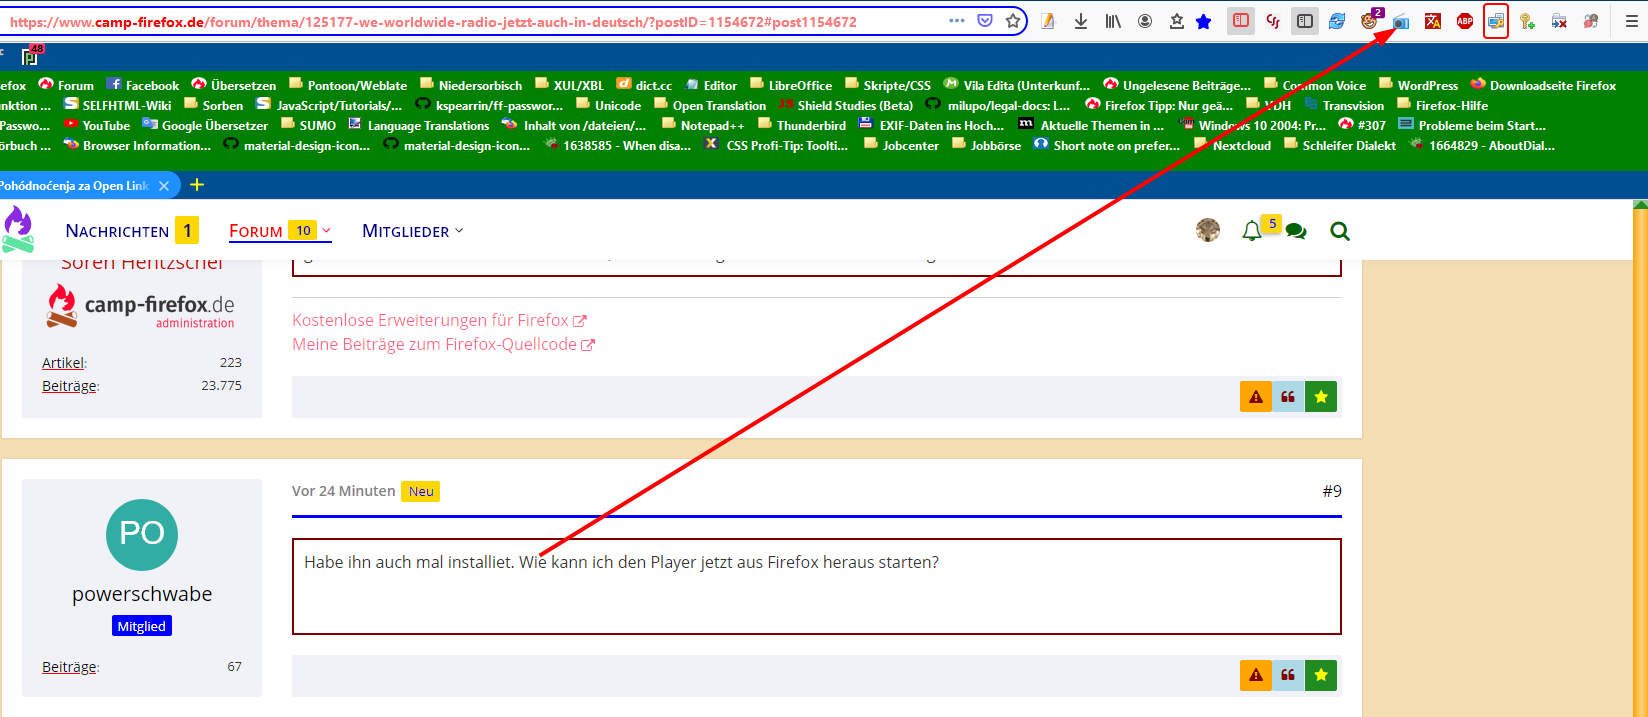Open the Downloadseite Firefox bookmark
1648x717 pixels.
1543,85
